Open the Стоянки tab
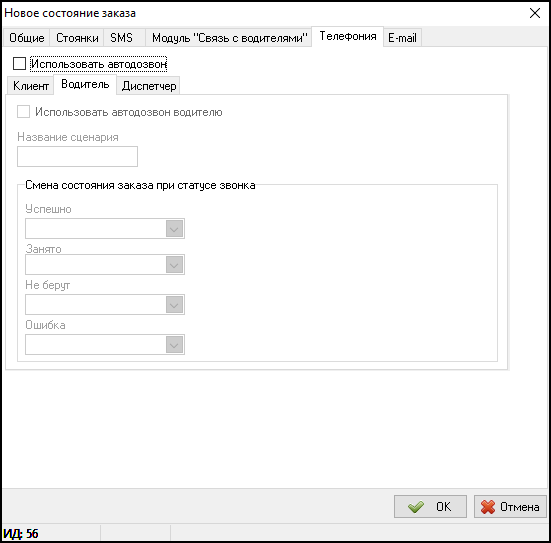Viewport: 551px width, 543px height. [x=77, y=38]
